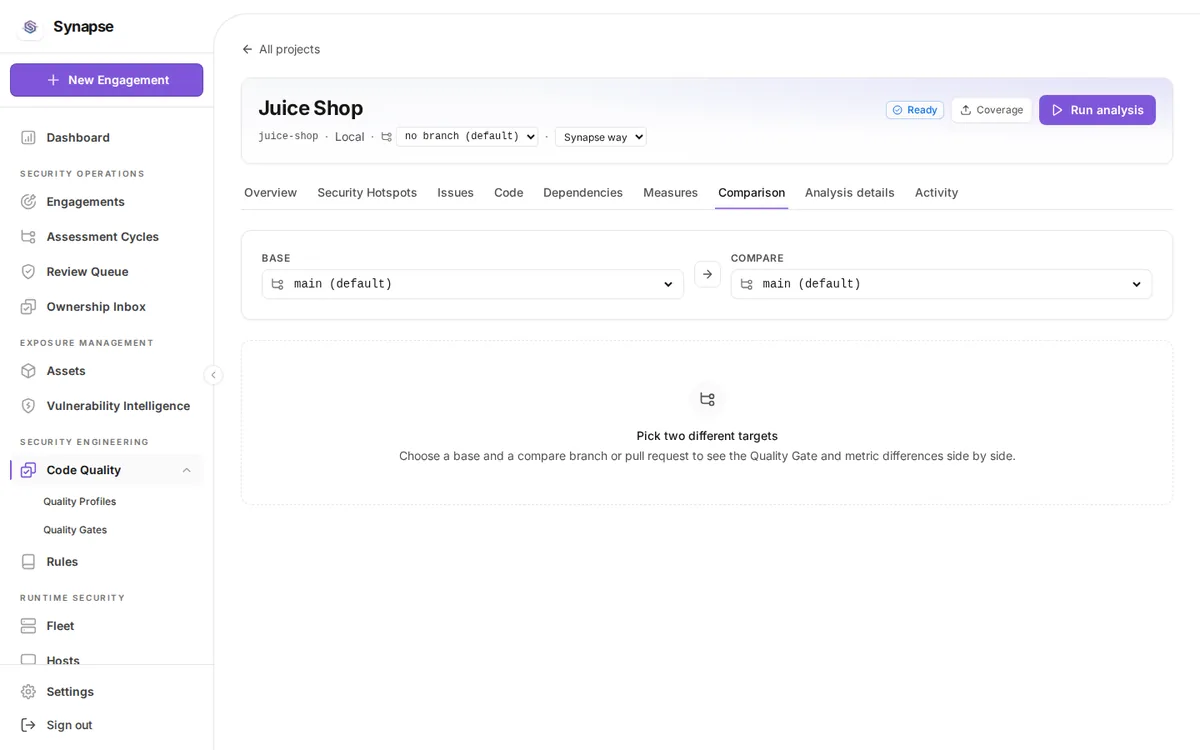
Task: Click the Run analysis button
Action: (x=1097, y=110)
